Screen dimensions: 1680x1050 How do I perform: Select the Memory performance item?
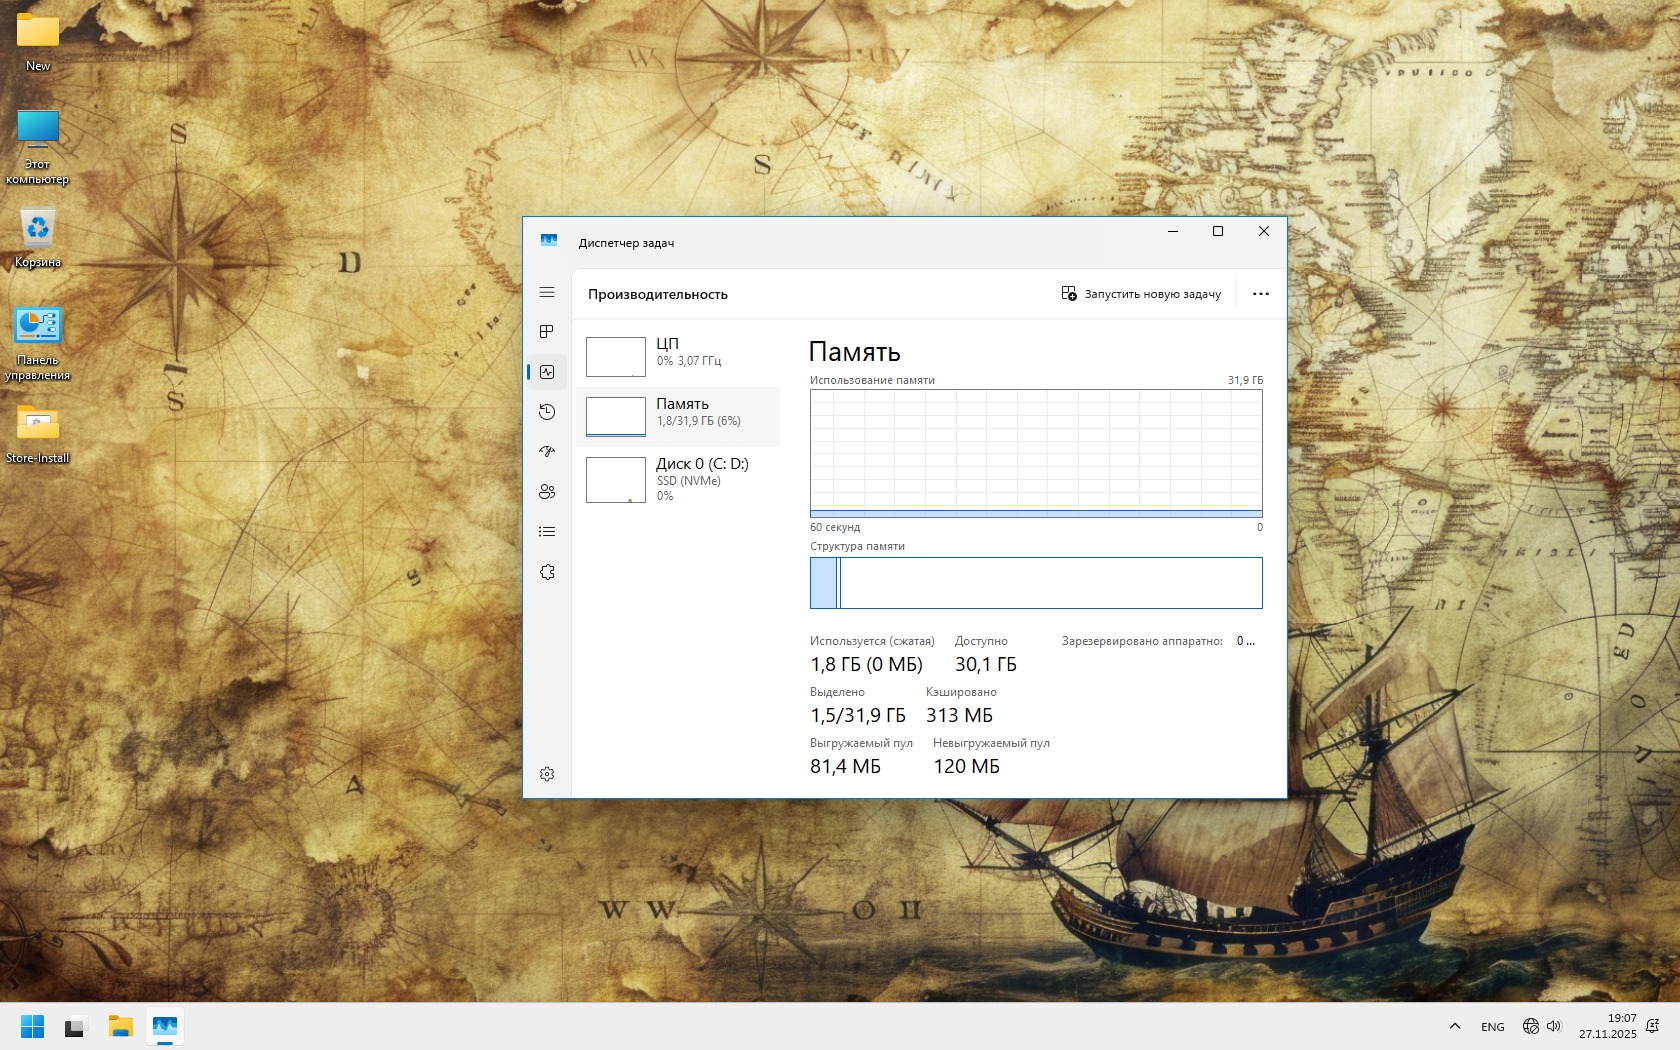coord(678,416)
